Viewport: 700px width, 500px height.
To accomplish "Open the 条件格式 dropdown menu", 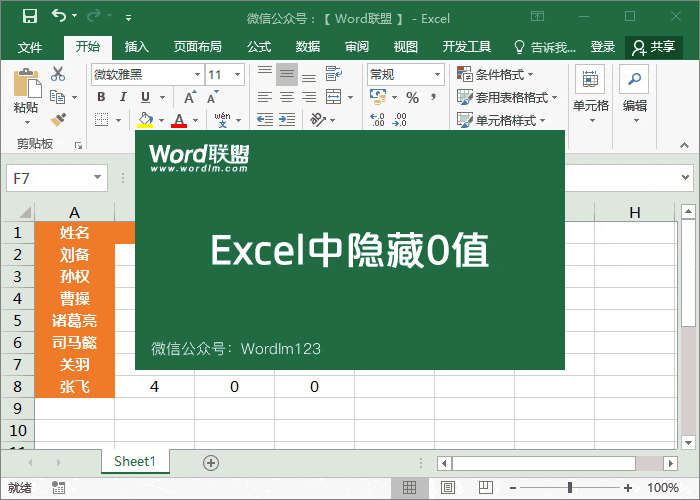I will tap(496, 74).
